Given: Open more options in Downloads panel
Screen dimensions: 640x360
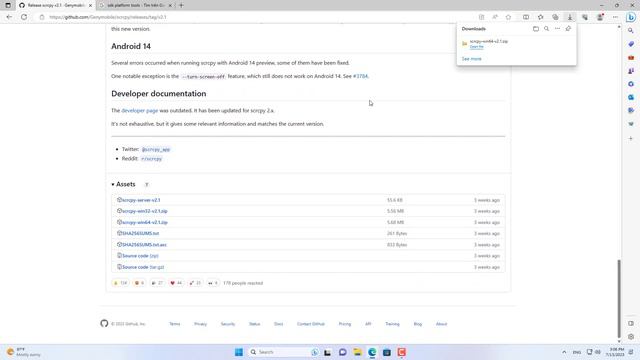Looking at the screenshot, I should click(557, 29).
